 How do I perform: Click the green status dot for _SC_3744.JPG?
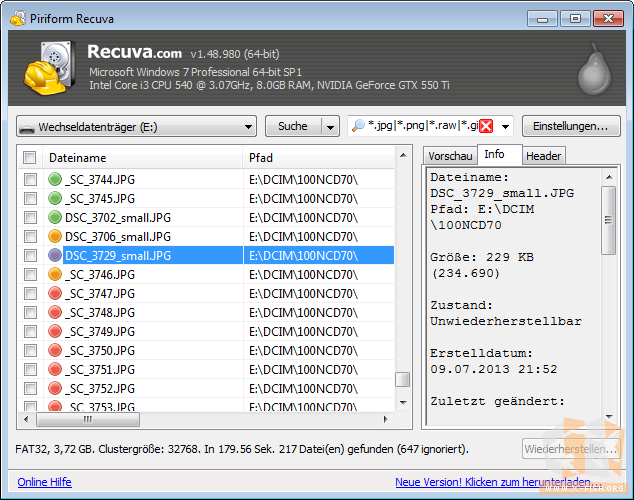click(56, 180)
